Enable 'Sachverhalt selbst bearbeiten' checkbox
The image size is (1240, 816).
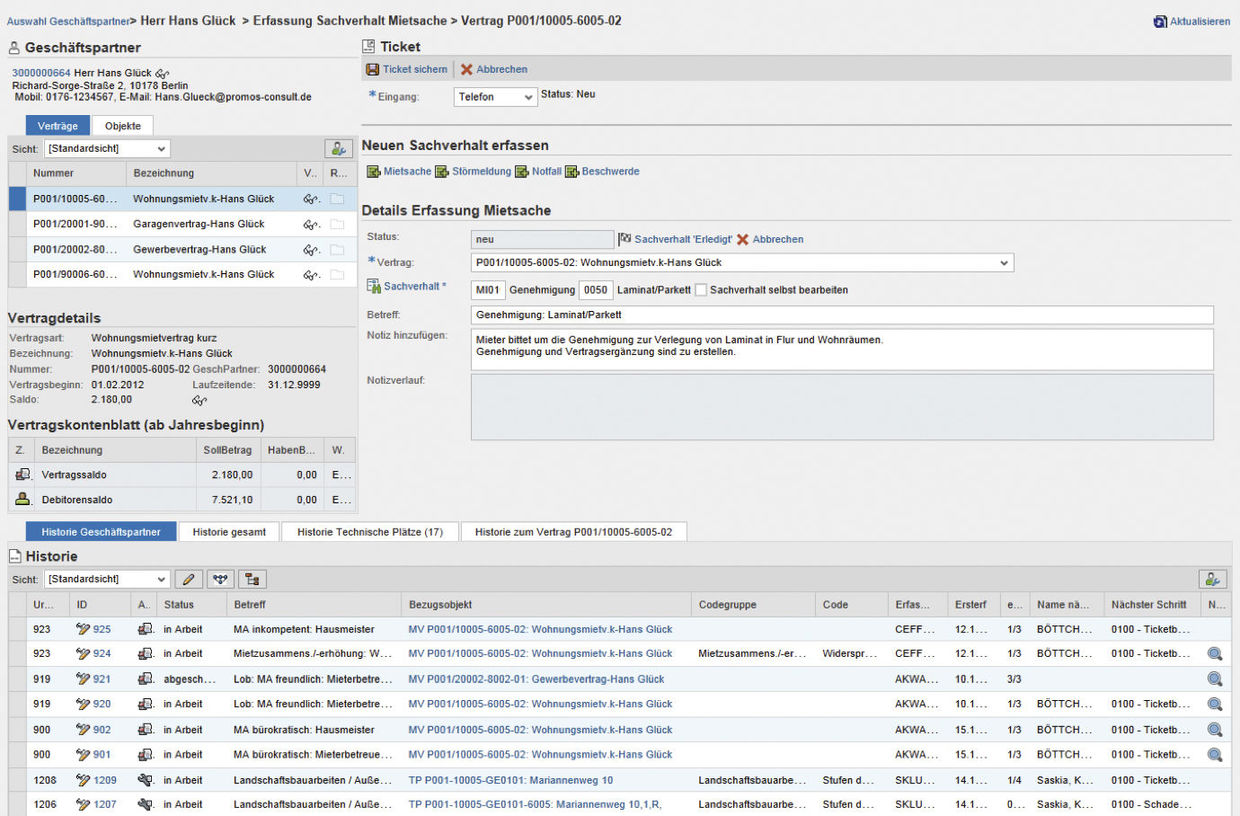(x=701, y=290)
